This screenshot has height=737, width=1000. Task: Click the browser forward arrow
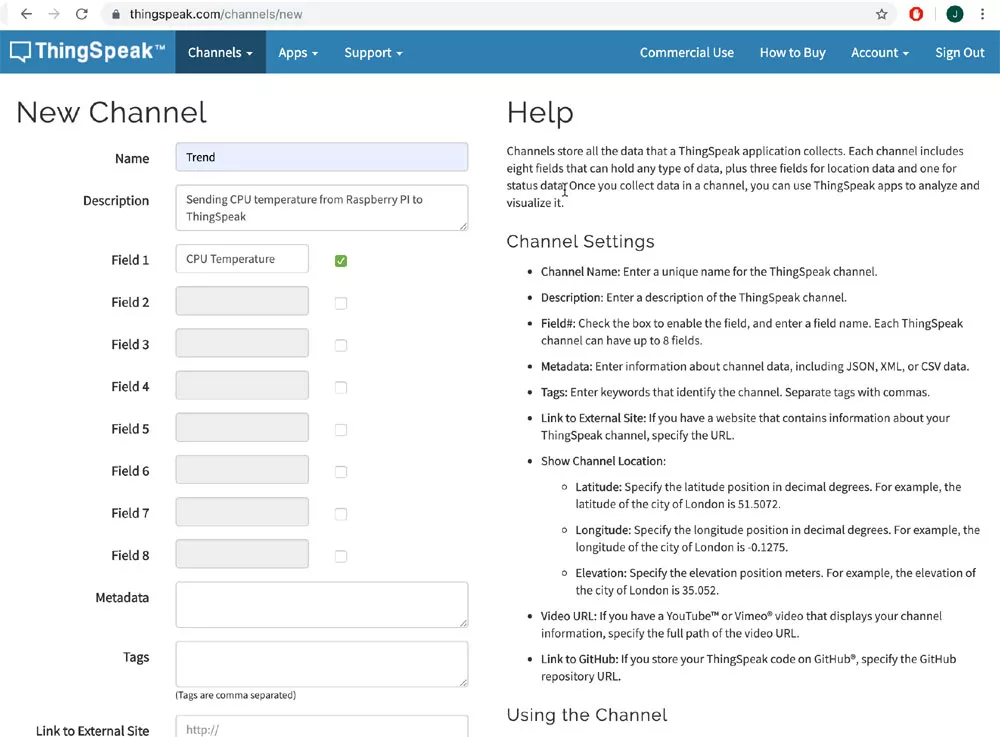(54, 14)
